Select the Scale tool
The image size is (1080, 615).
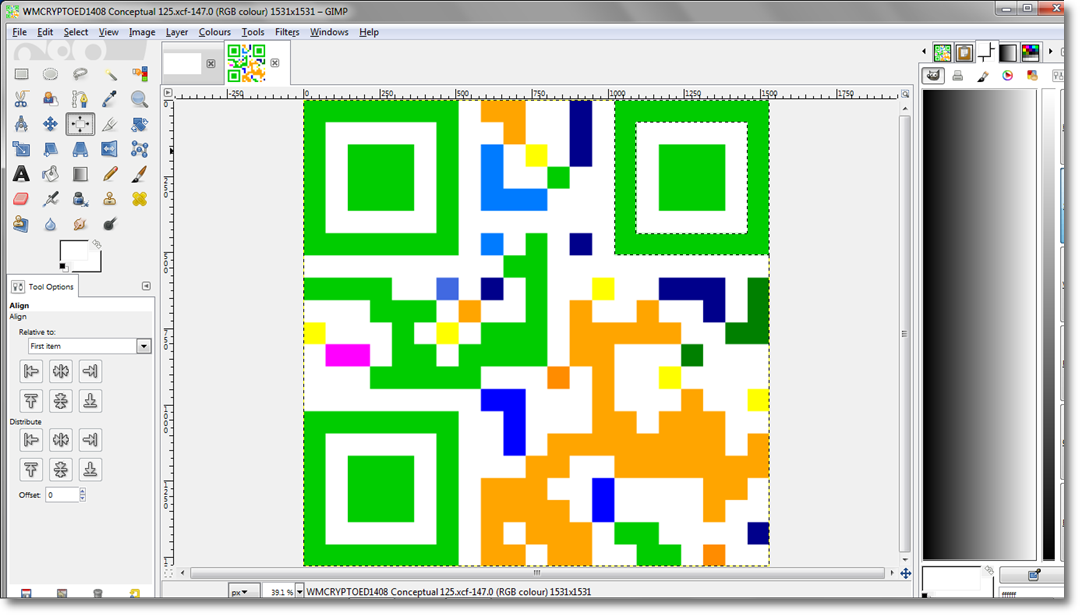click(21, 149)
